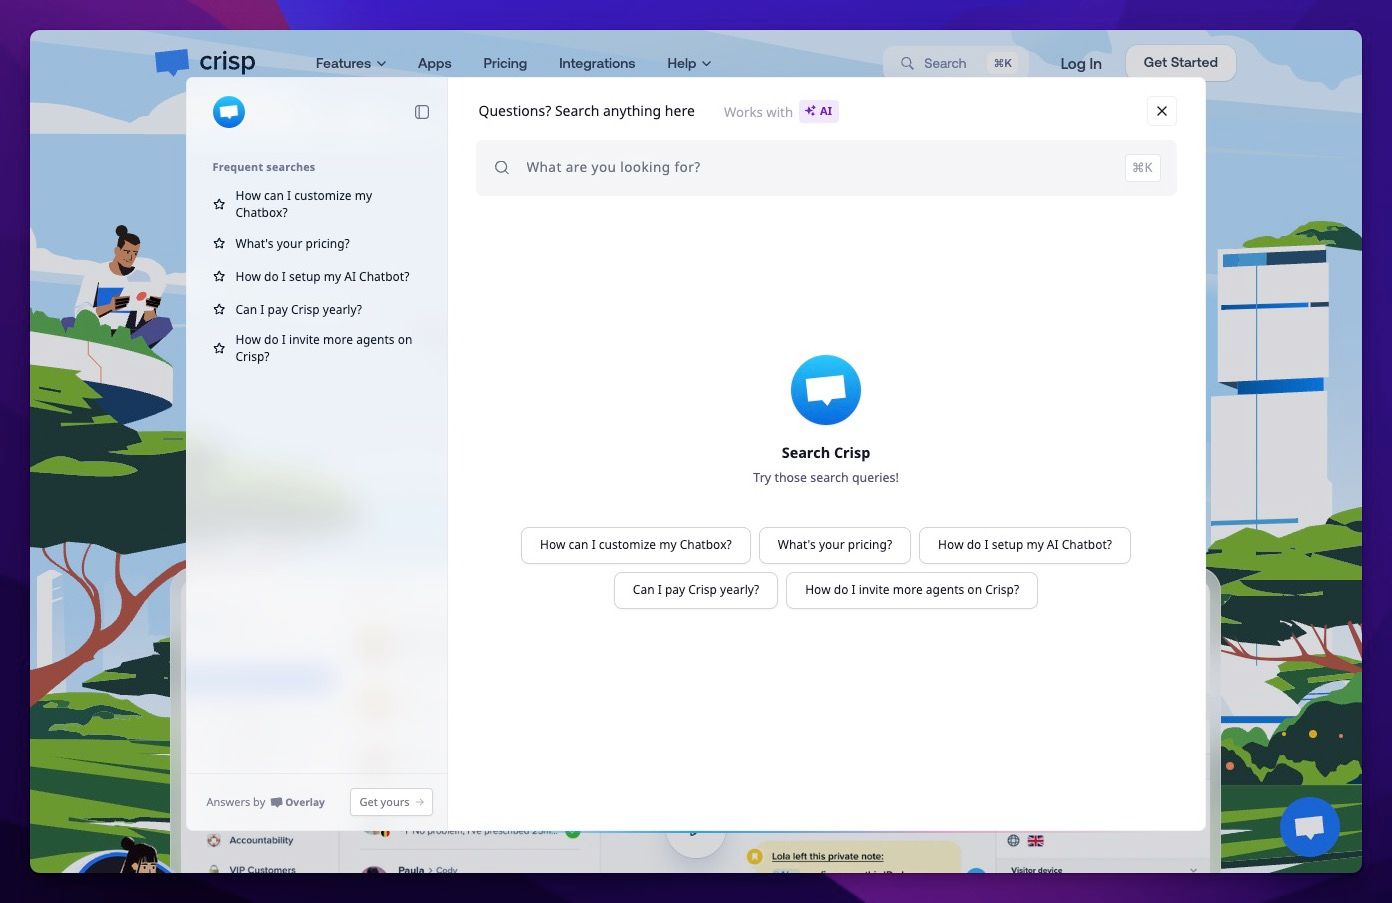Click suggestion chip 'How do I invite more agents on Crisp?'

[912, 590]
